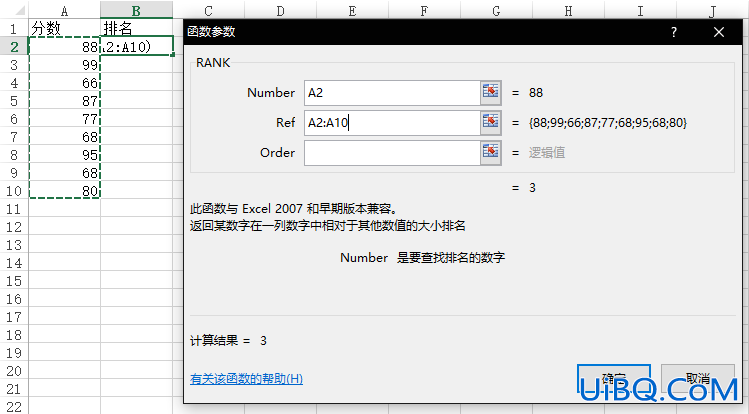Select row 20 header
Viewport: 749px width, 414px height.
click(14, 371)
